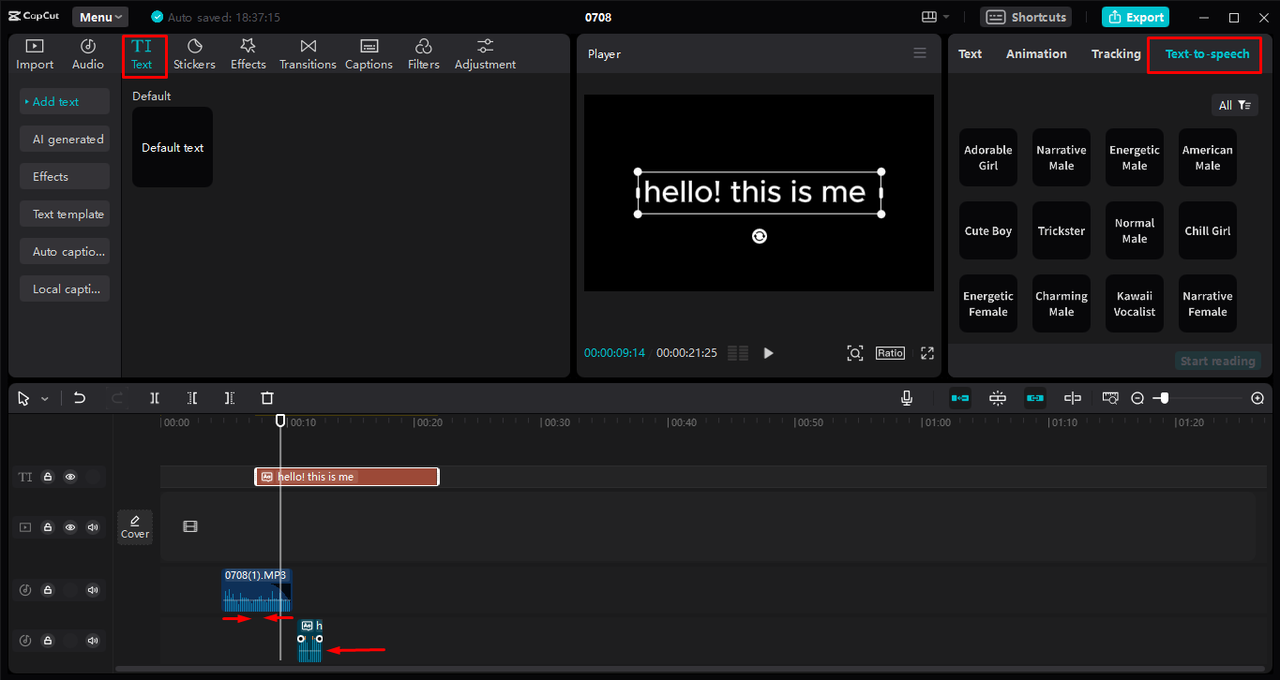The image size is (1280, 680).
Task: Open Auto captions sidebar item
Action: 65,251
